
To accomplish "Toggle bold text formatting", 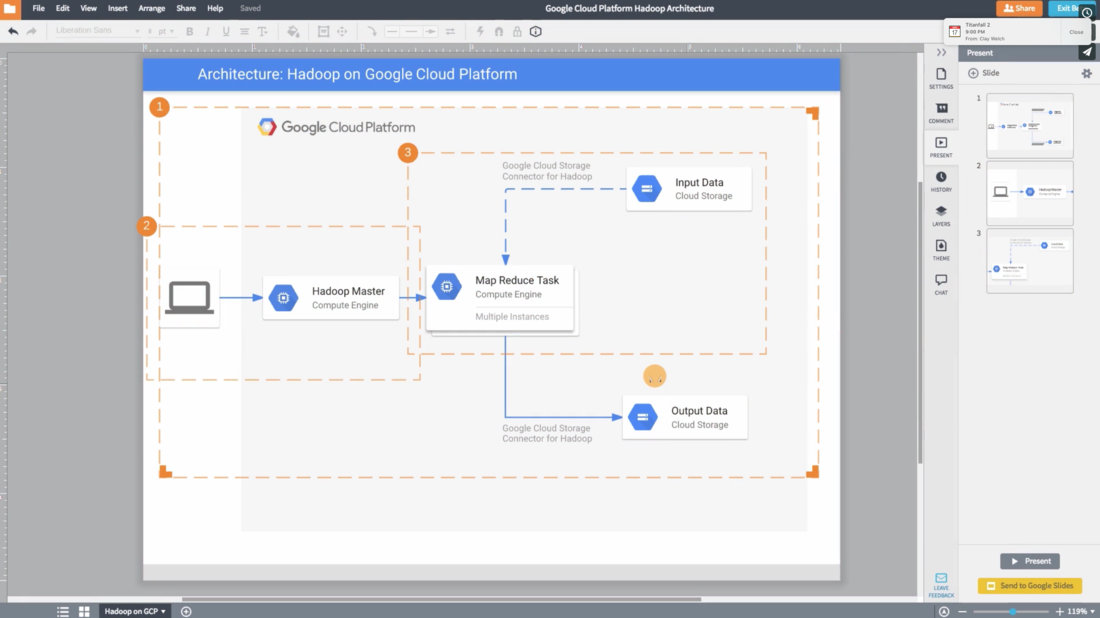I will (189, 31).
